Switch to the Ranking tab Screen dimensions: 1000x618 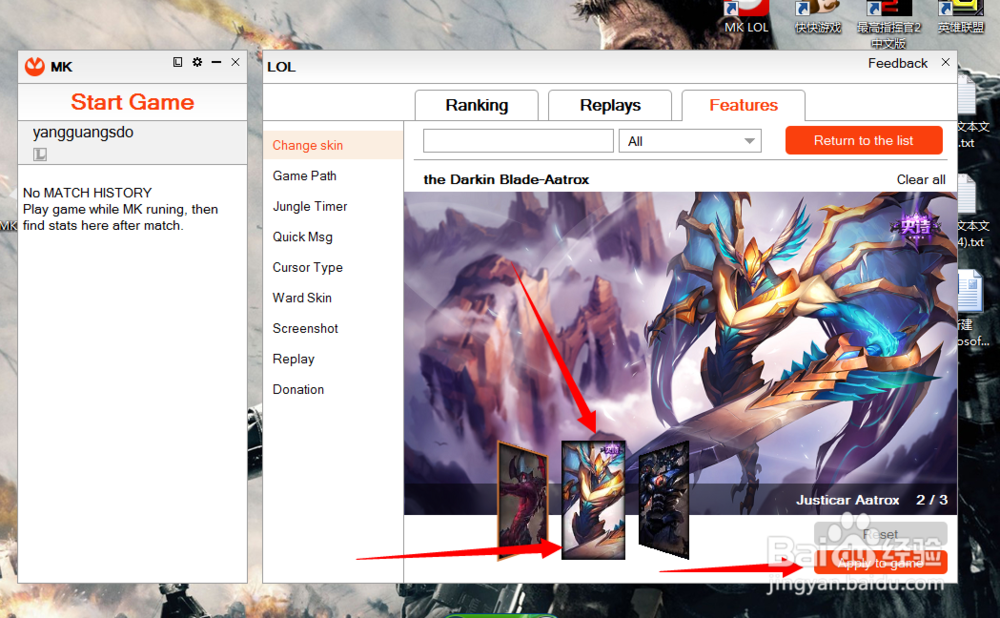(476, 105)
